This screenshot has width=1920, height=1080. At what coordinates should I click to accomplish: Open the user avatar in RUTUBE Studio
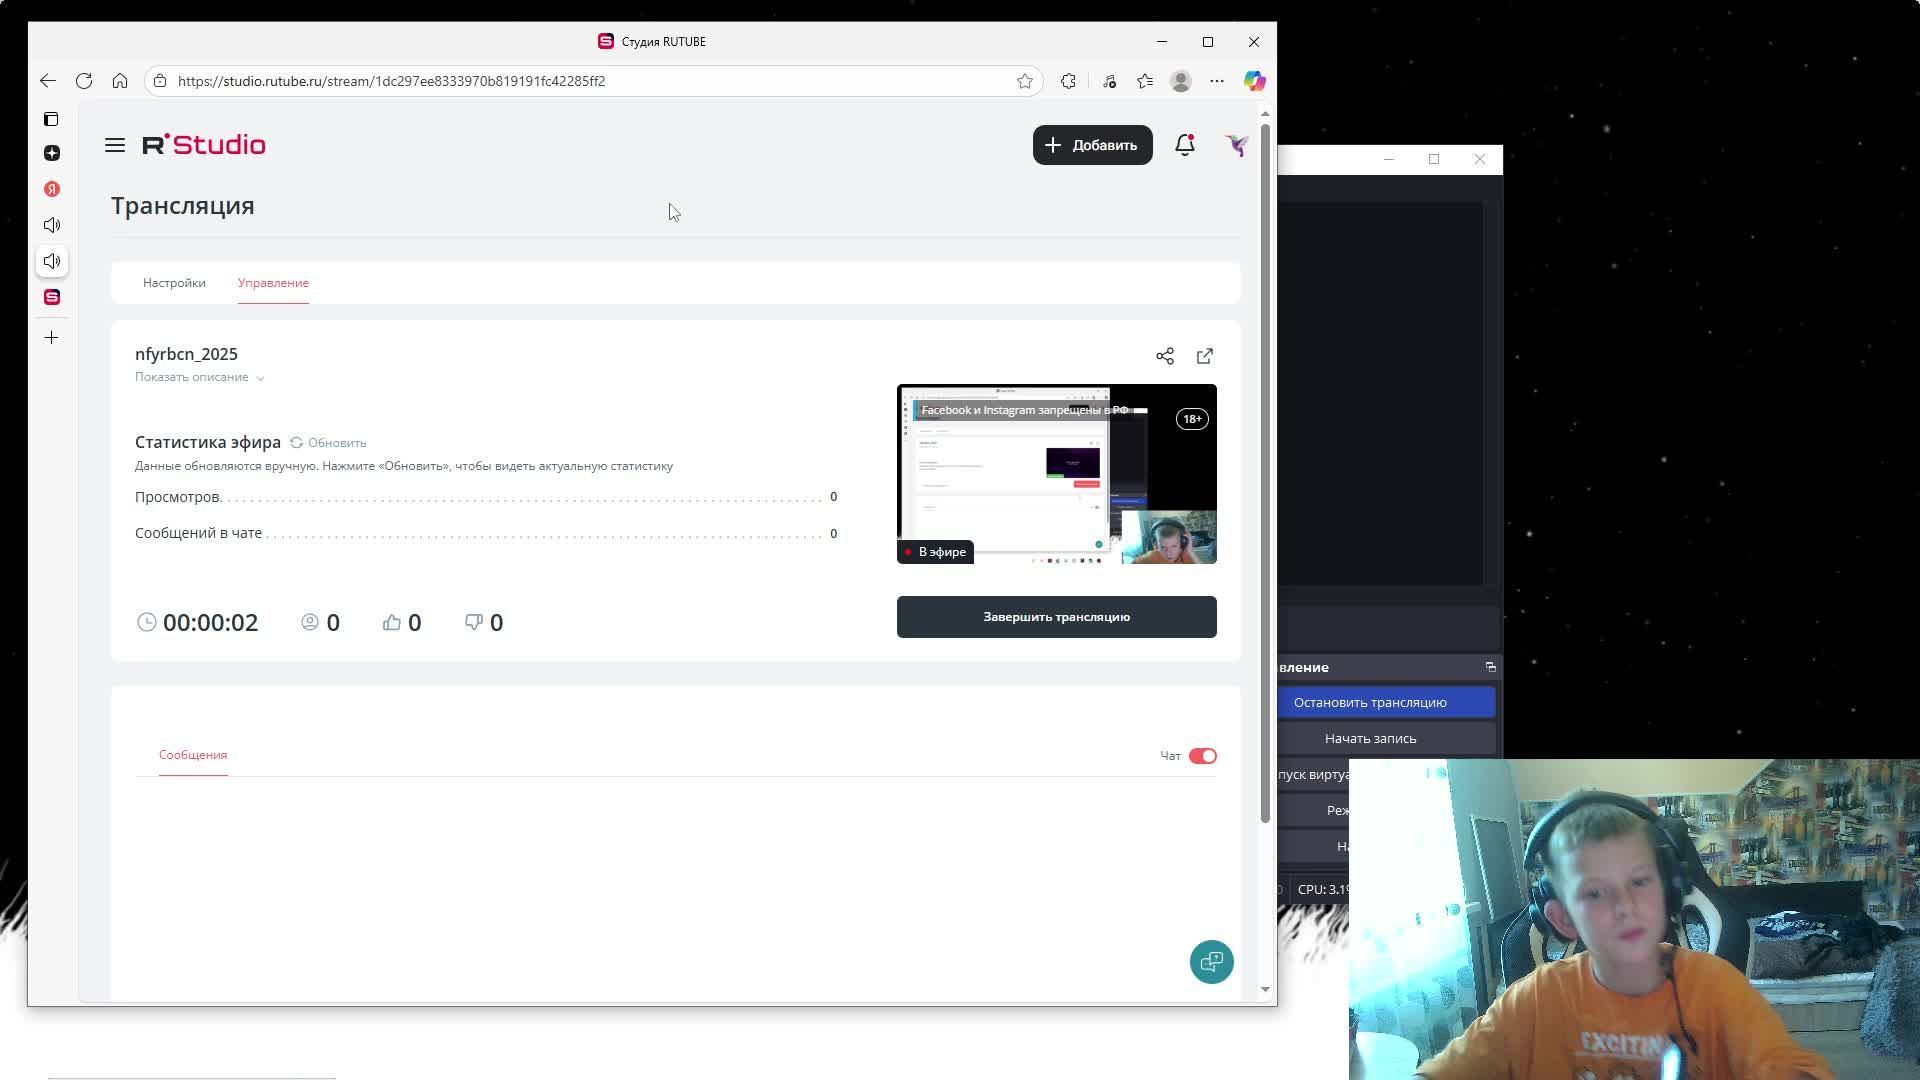(x=1237, y=145)
